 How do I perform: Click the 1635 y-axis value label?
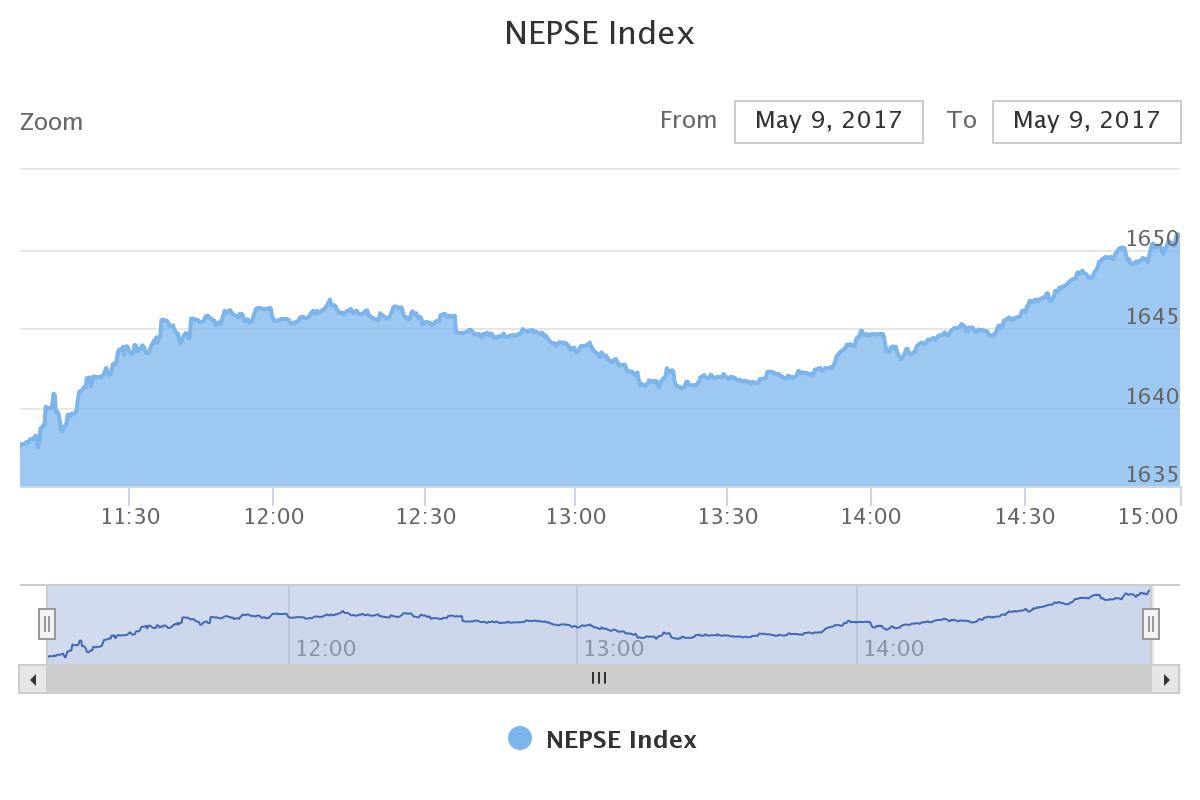1152,474
